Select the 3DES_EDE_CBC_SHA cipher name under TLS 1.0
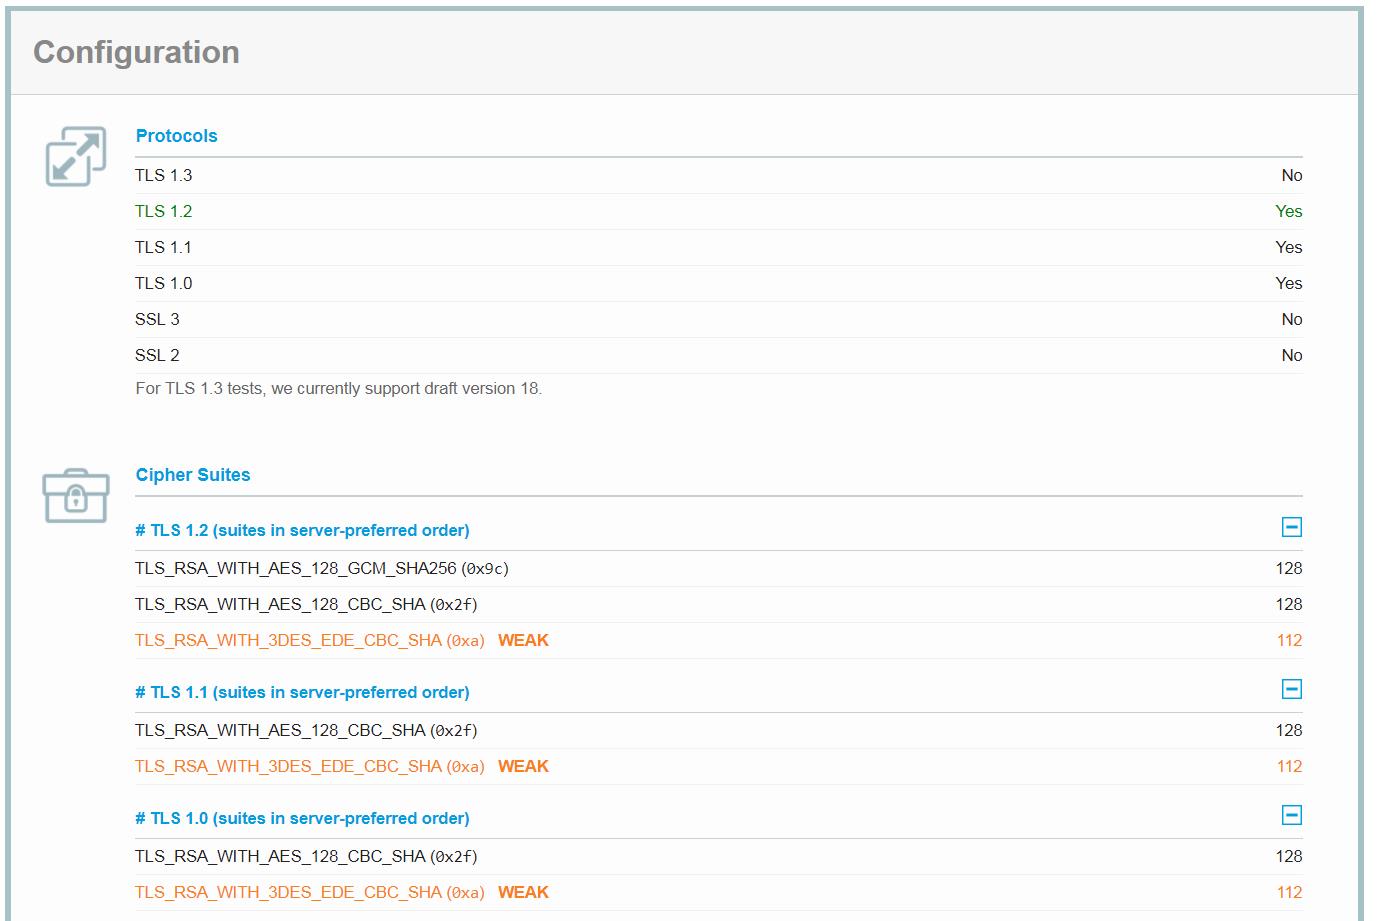1389x921 pixels. coord(310,892)
